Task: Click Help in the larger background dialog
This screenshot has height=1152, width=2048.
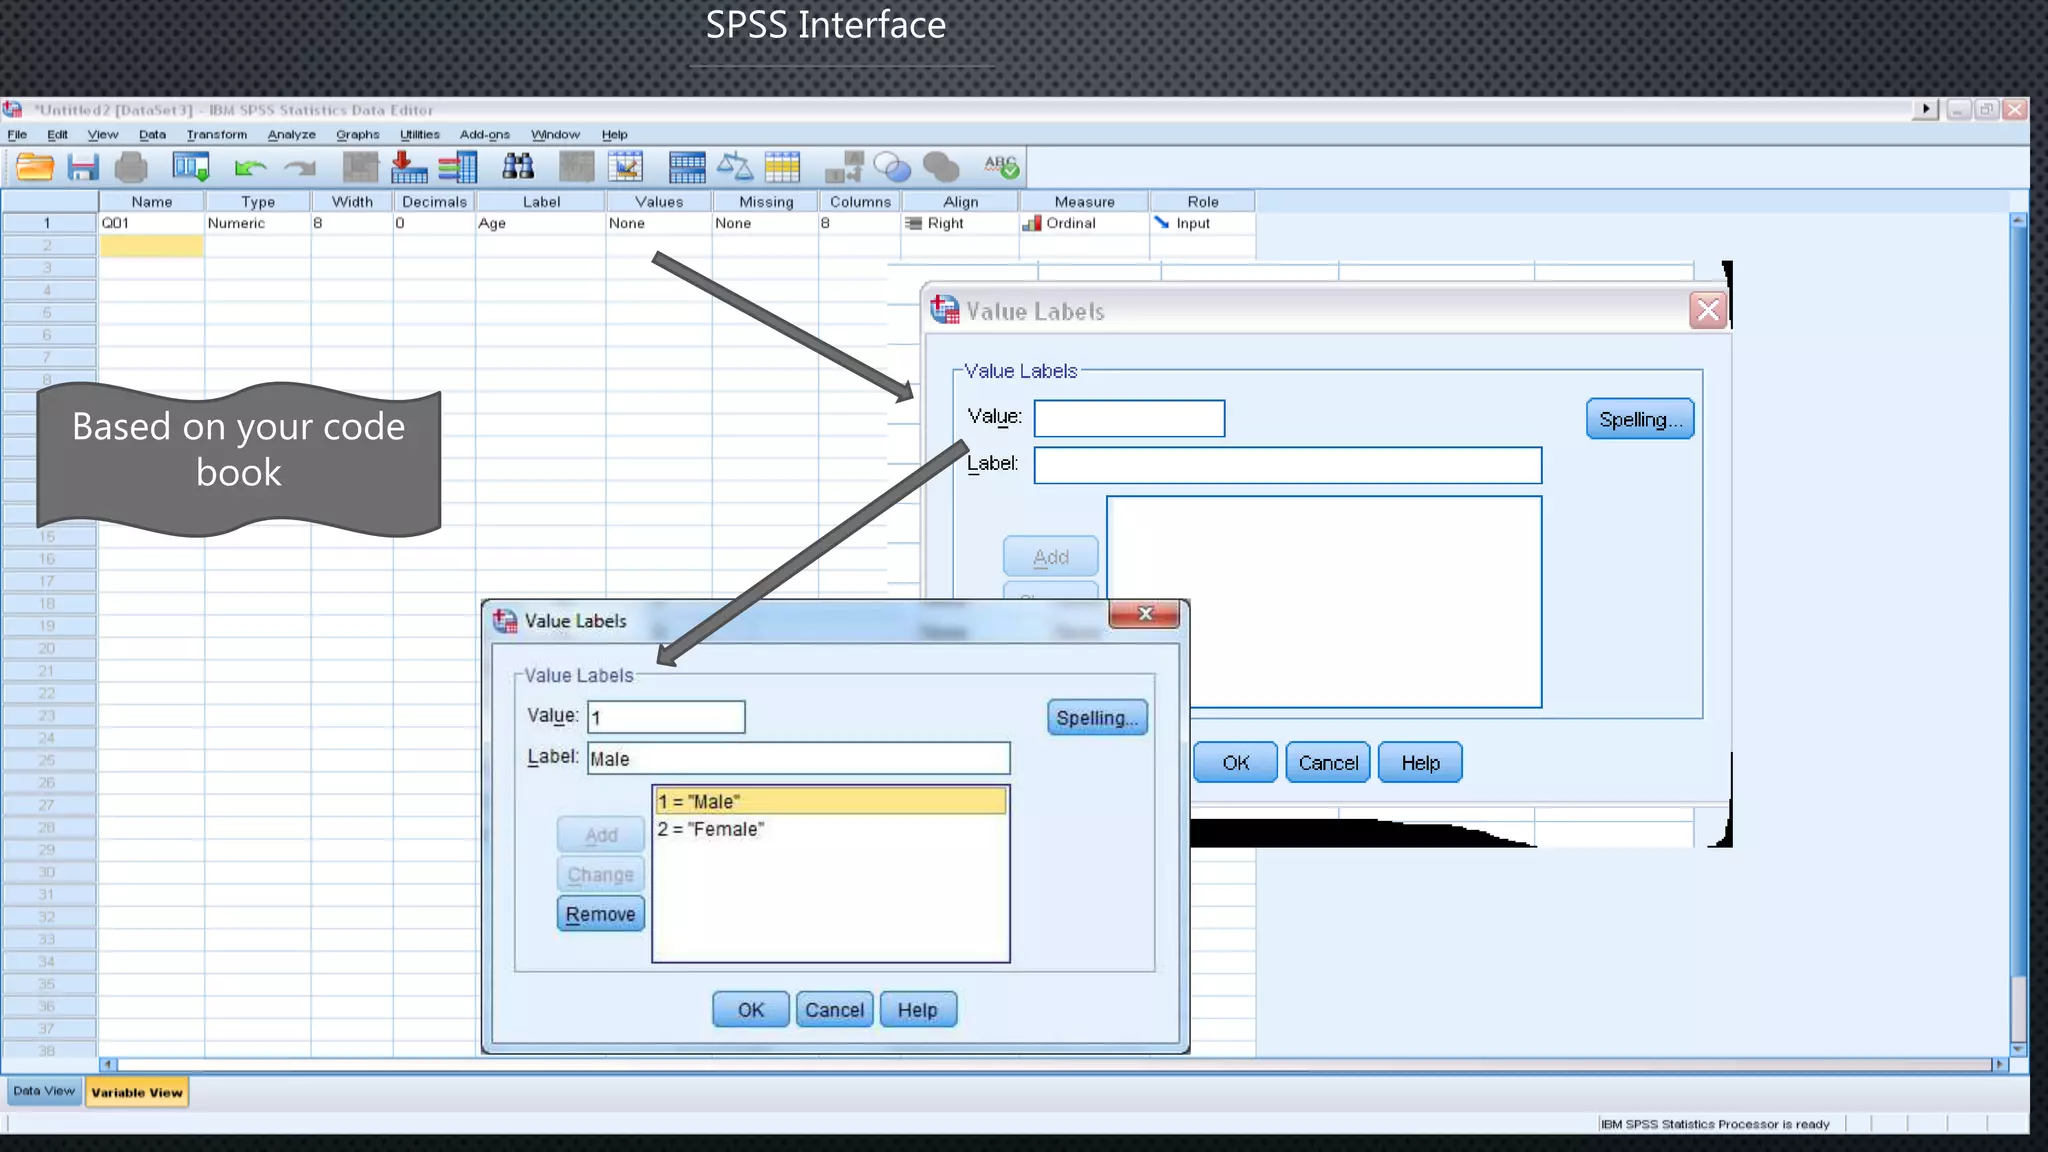Action: 1420,763
